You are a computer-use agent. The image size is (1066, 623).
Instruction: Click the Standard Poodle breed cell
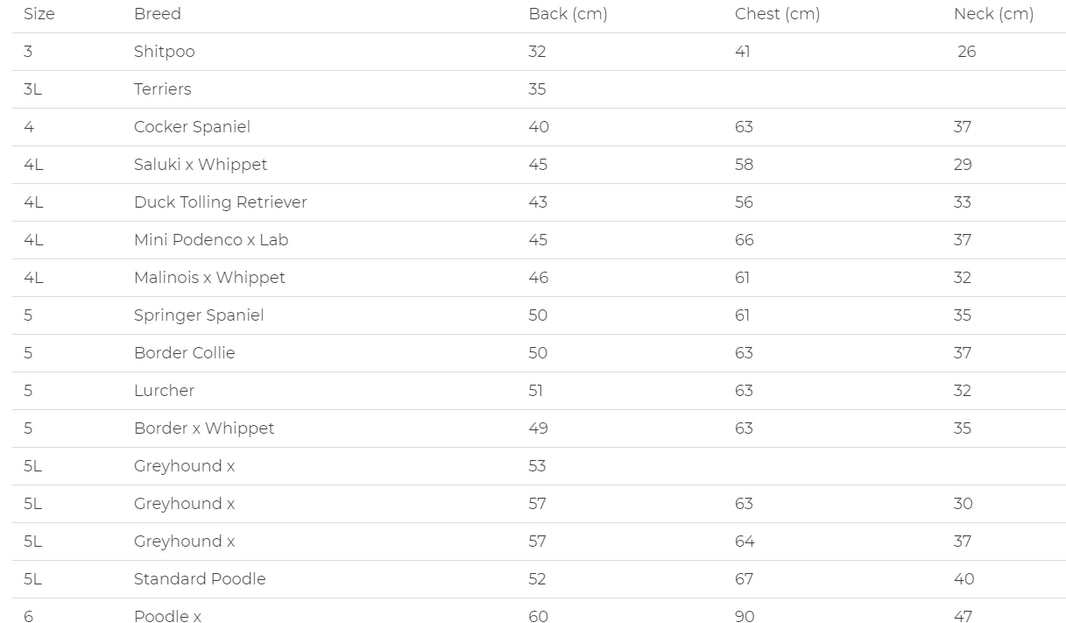(x=200, y=579)
